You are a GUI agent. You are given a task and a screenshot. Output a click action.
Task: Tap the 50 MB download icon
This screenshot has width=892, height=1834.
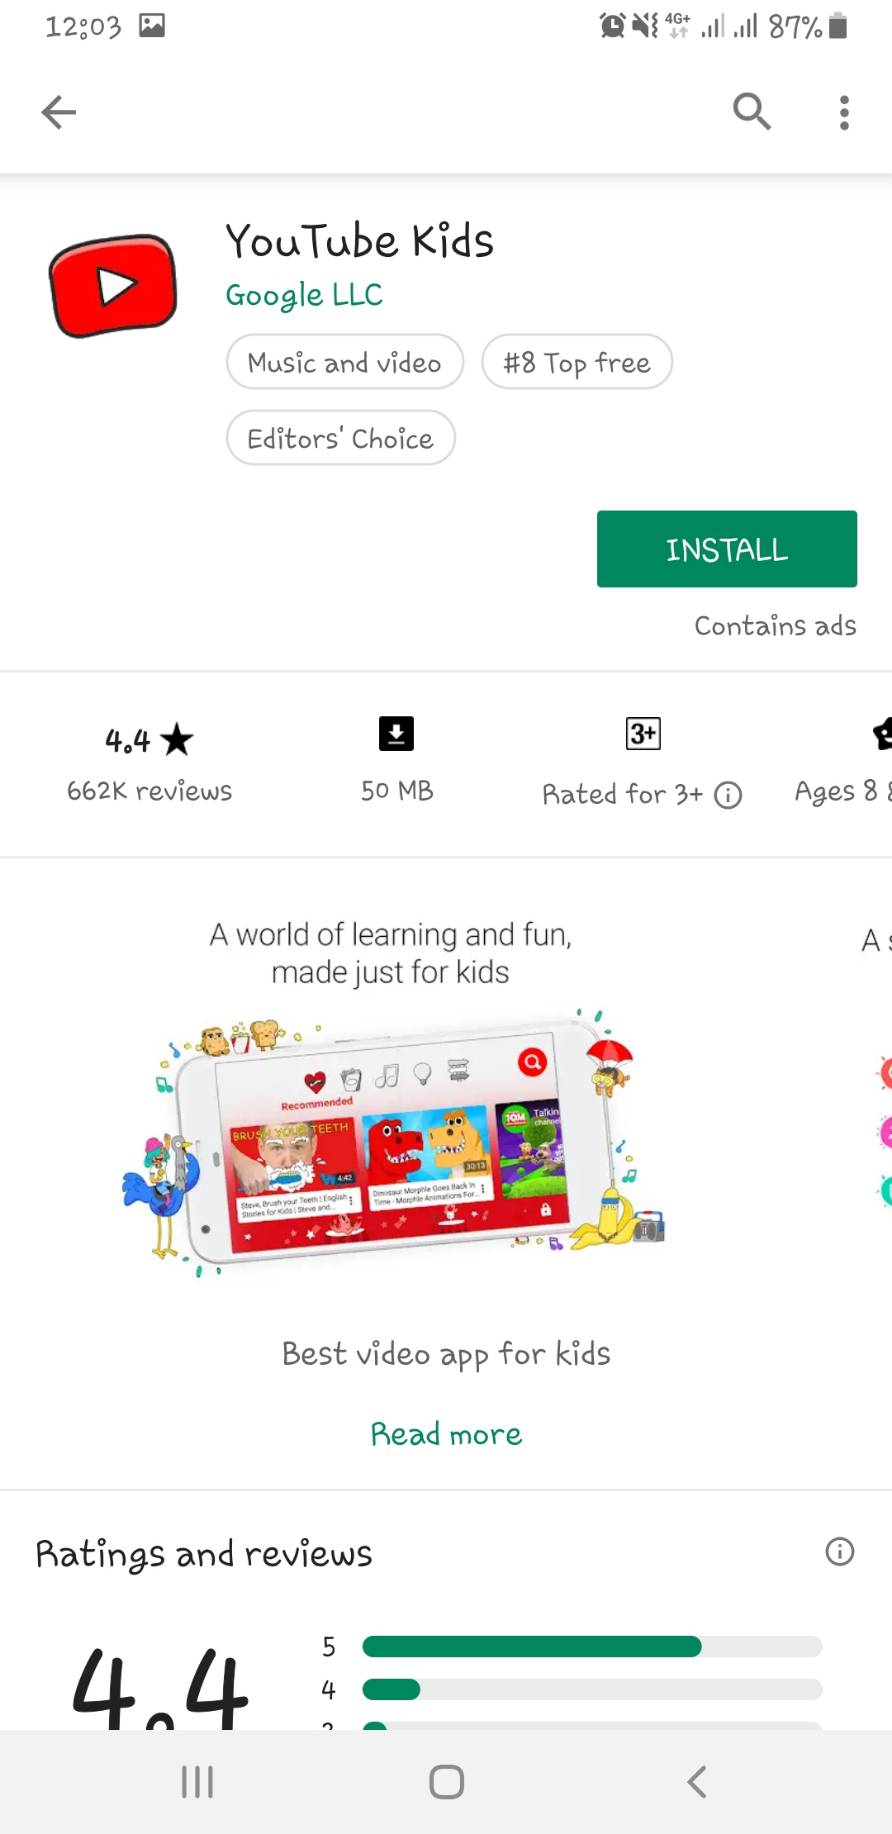point(396,734)
